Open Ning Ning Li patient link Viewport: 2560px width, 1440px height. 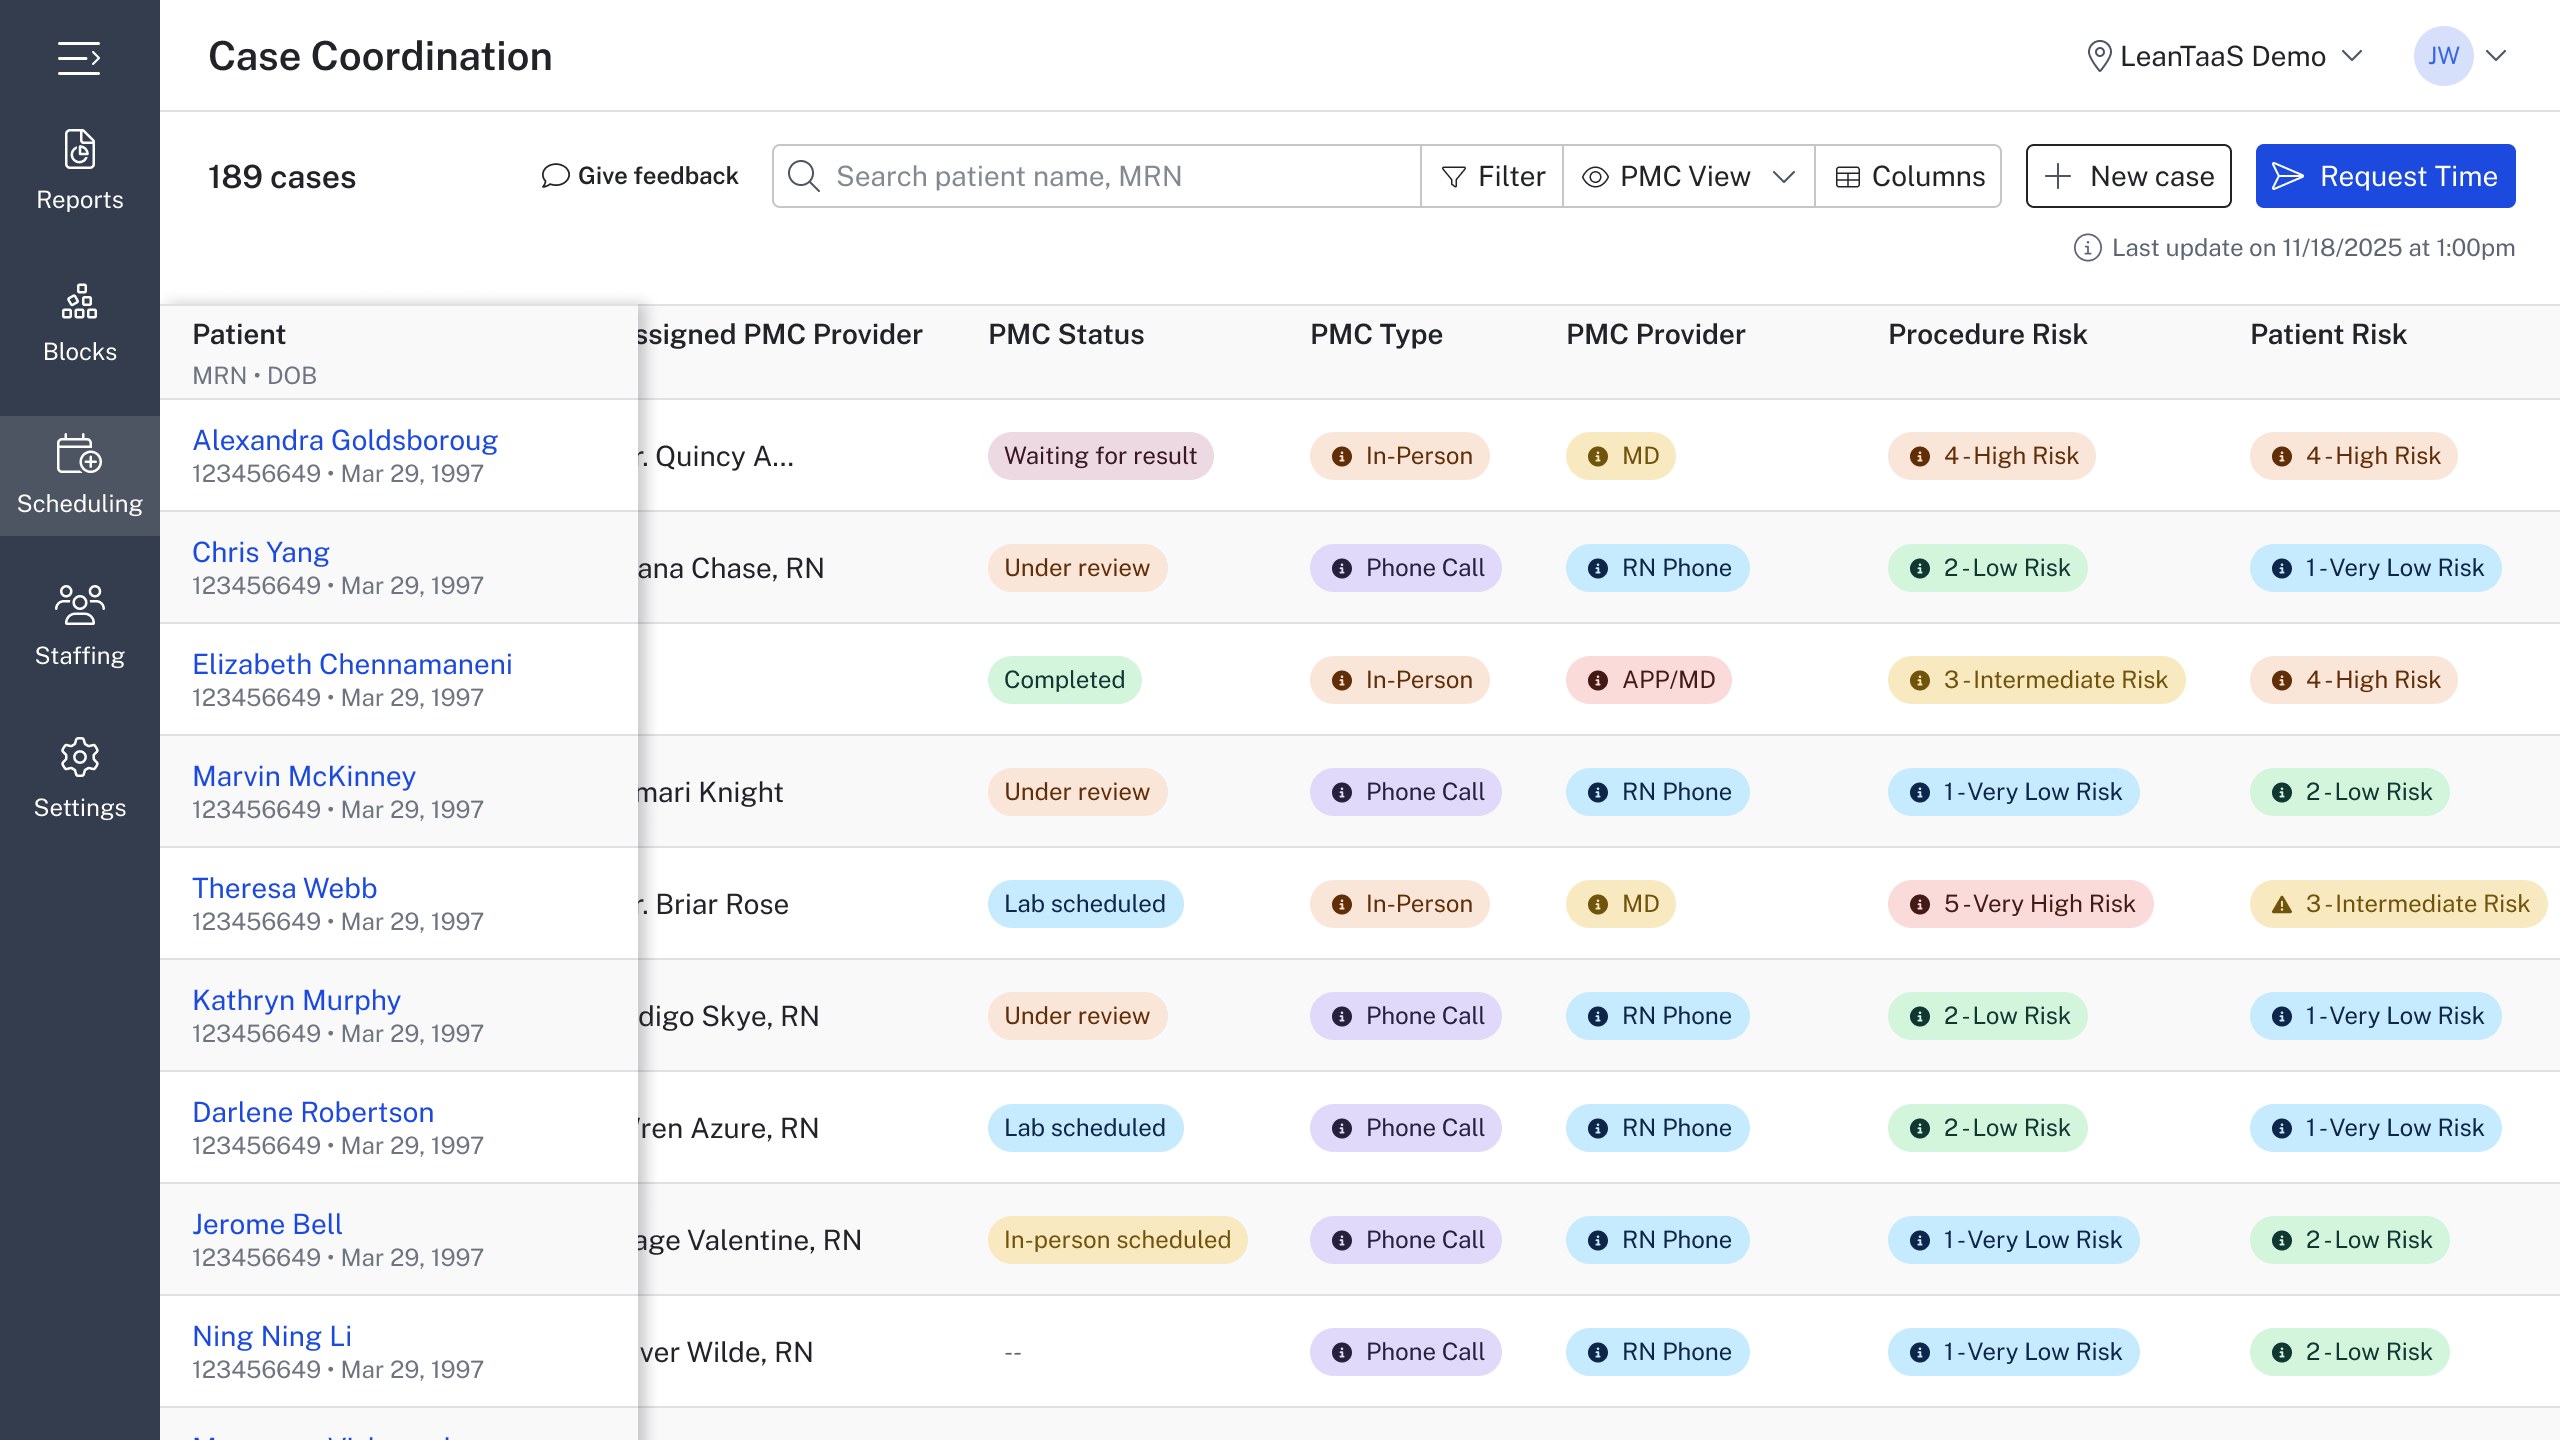(x=272, y=1336)
